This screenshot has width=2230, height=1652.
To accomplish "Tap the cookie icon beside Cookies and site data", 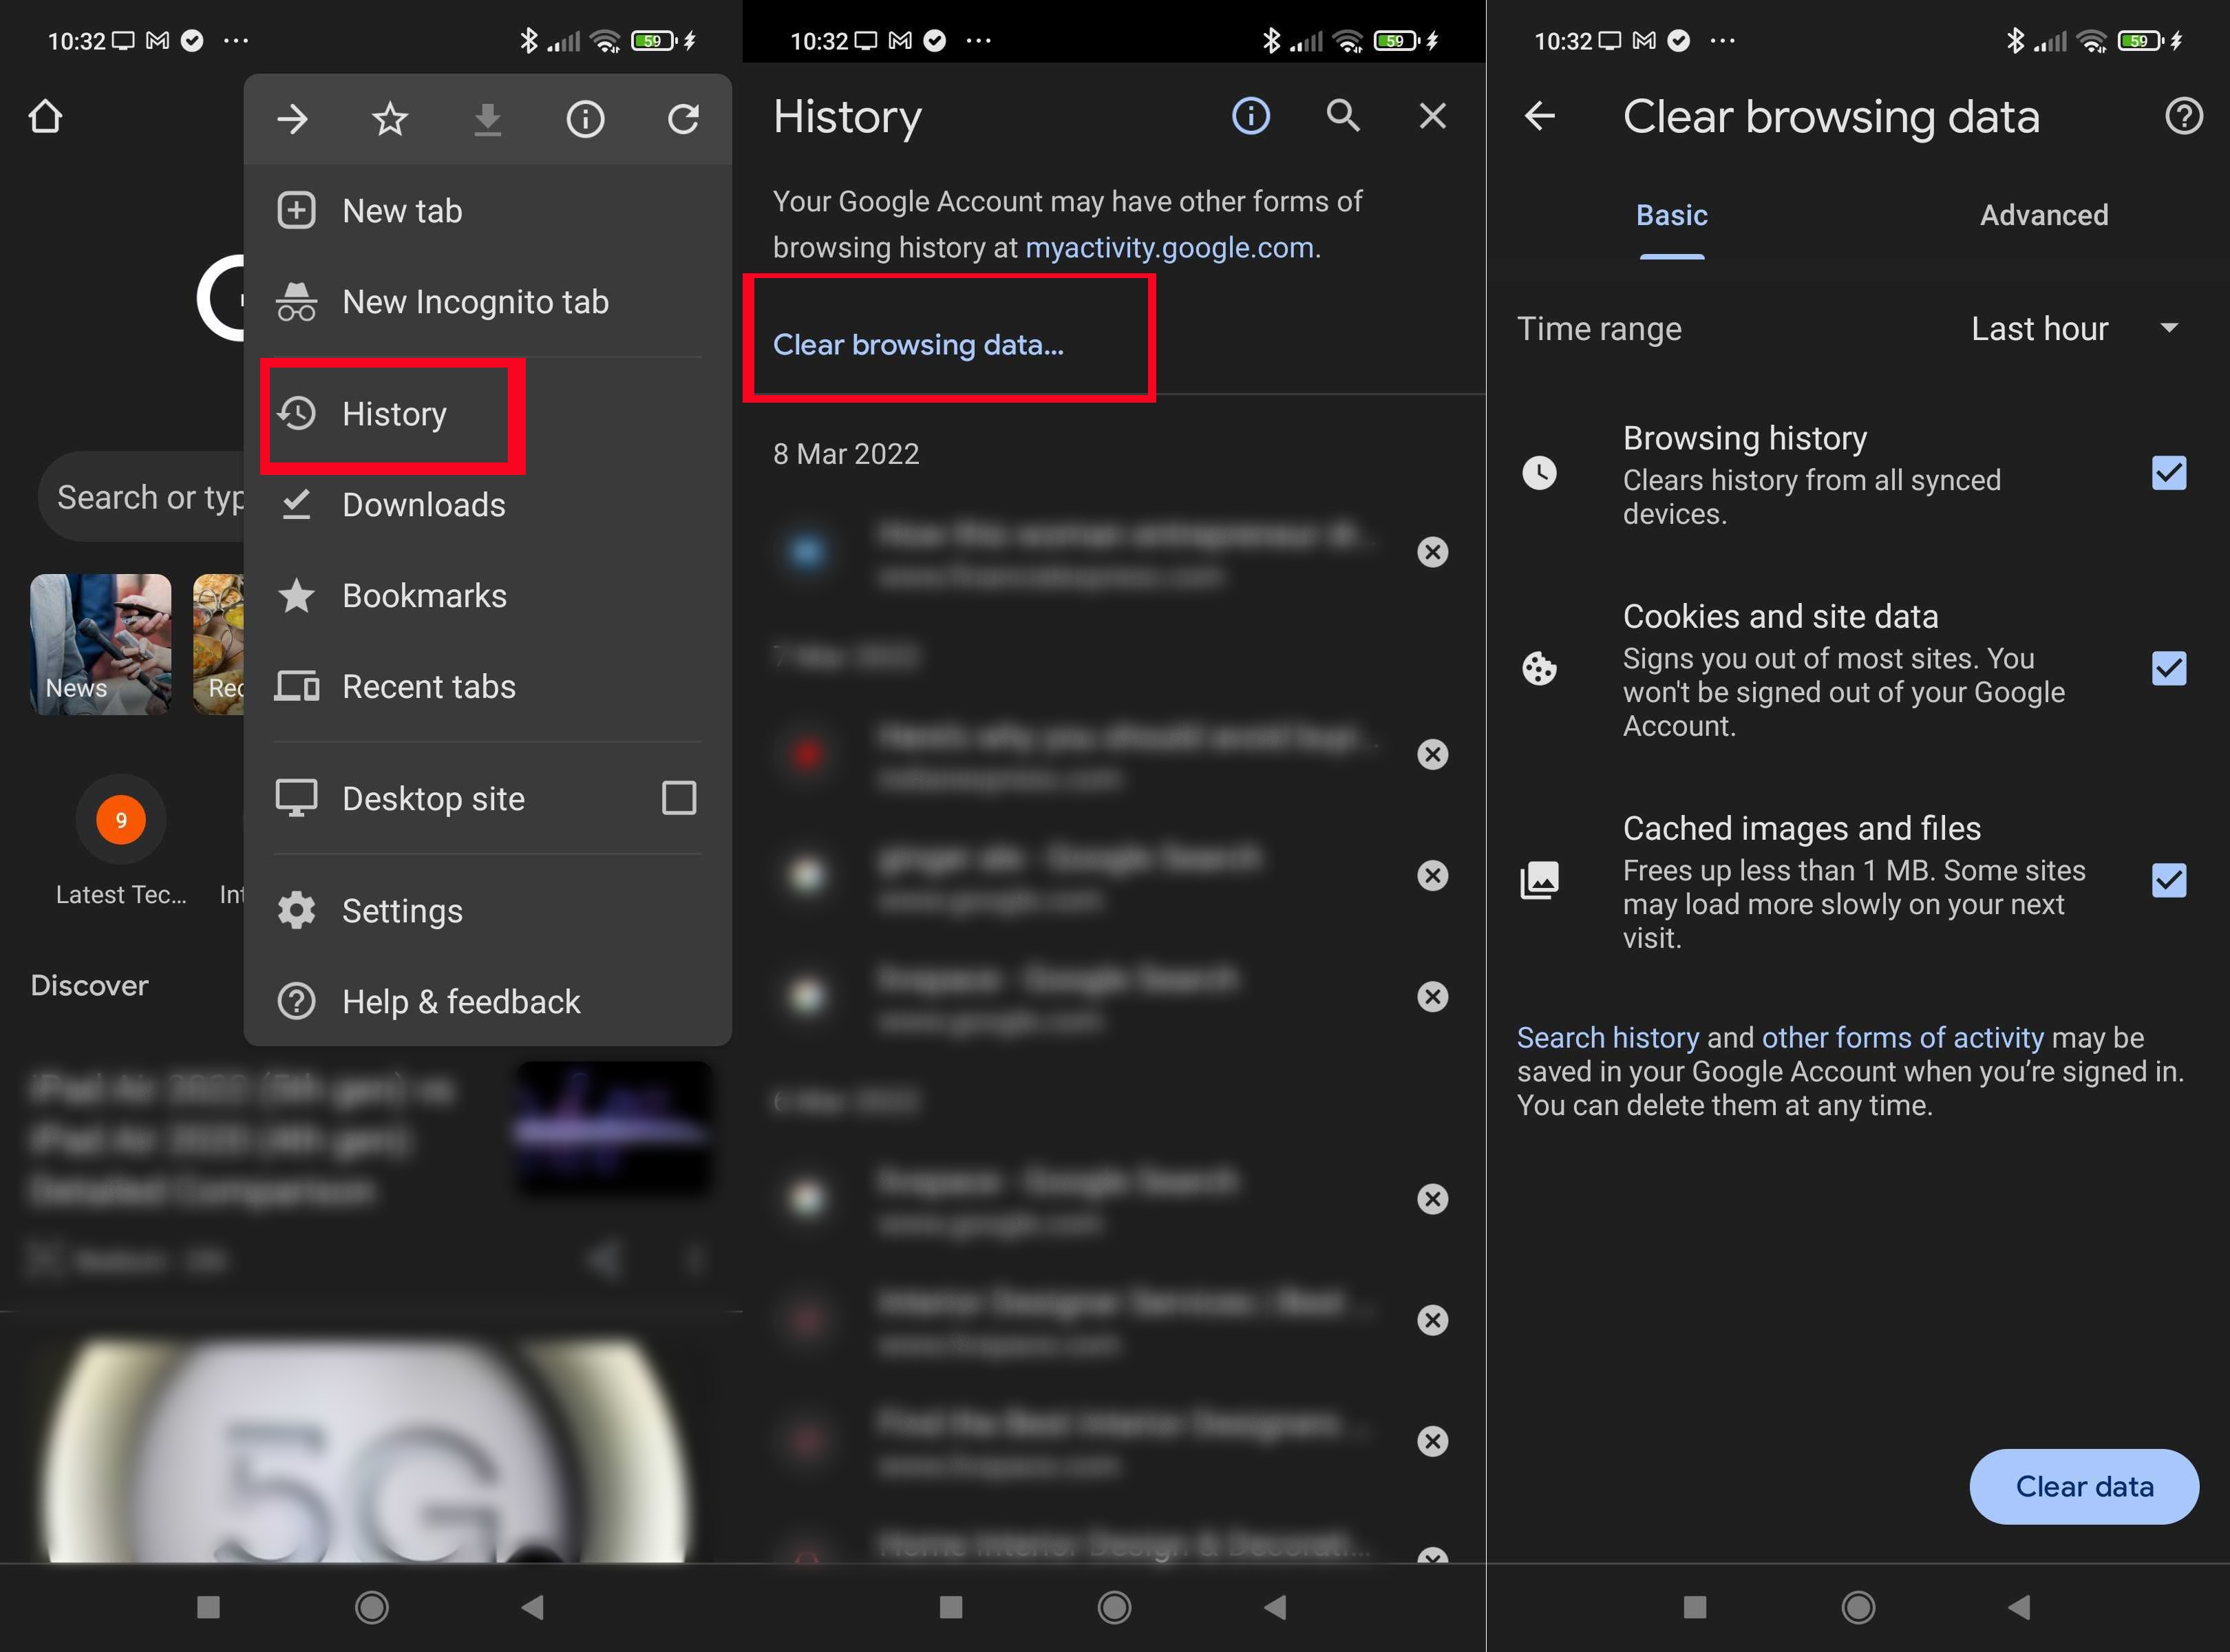I will coord(1540,668).
